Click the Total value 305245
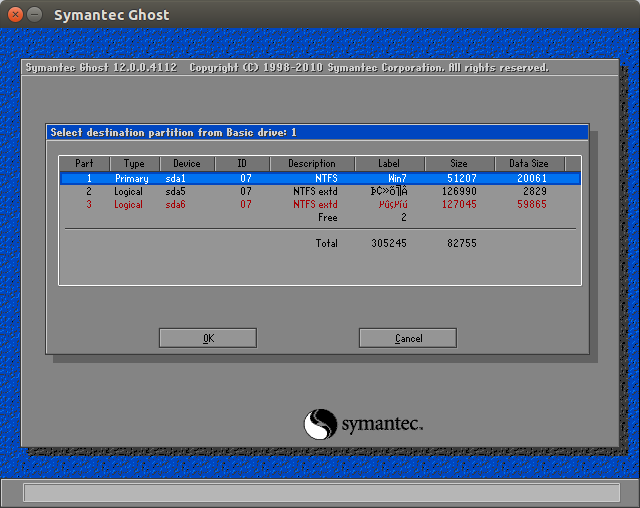Viewport: 640px width, 508px height. 389,244
